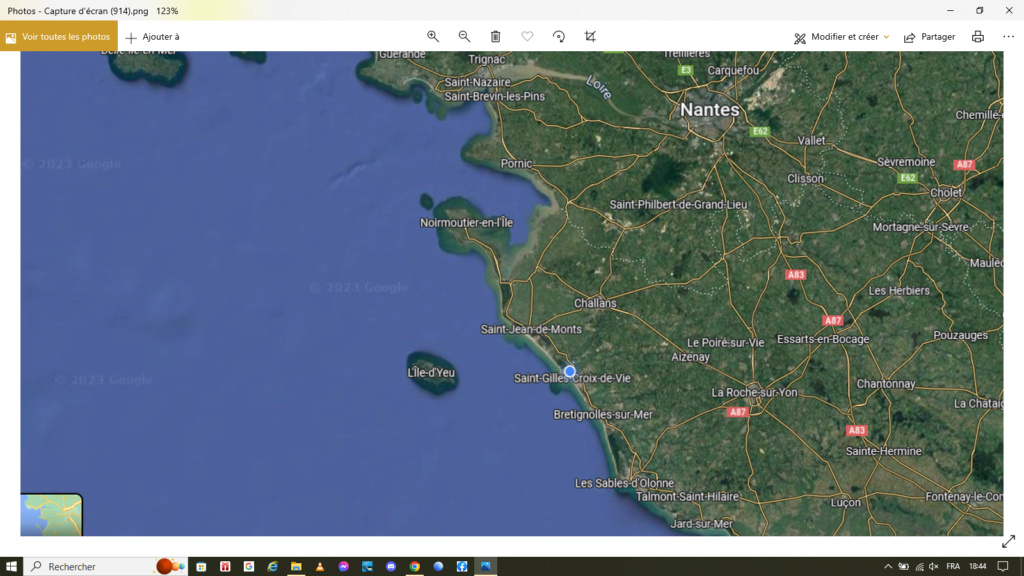
Task: Click the L'Île-d'Yeu label on the map
Action: pyautogui.click(x=431, y=372)
